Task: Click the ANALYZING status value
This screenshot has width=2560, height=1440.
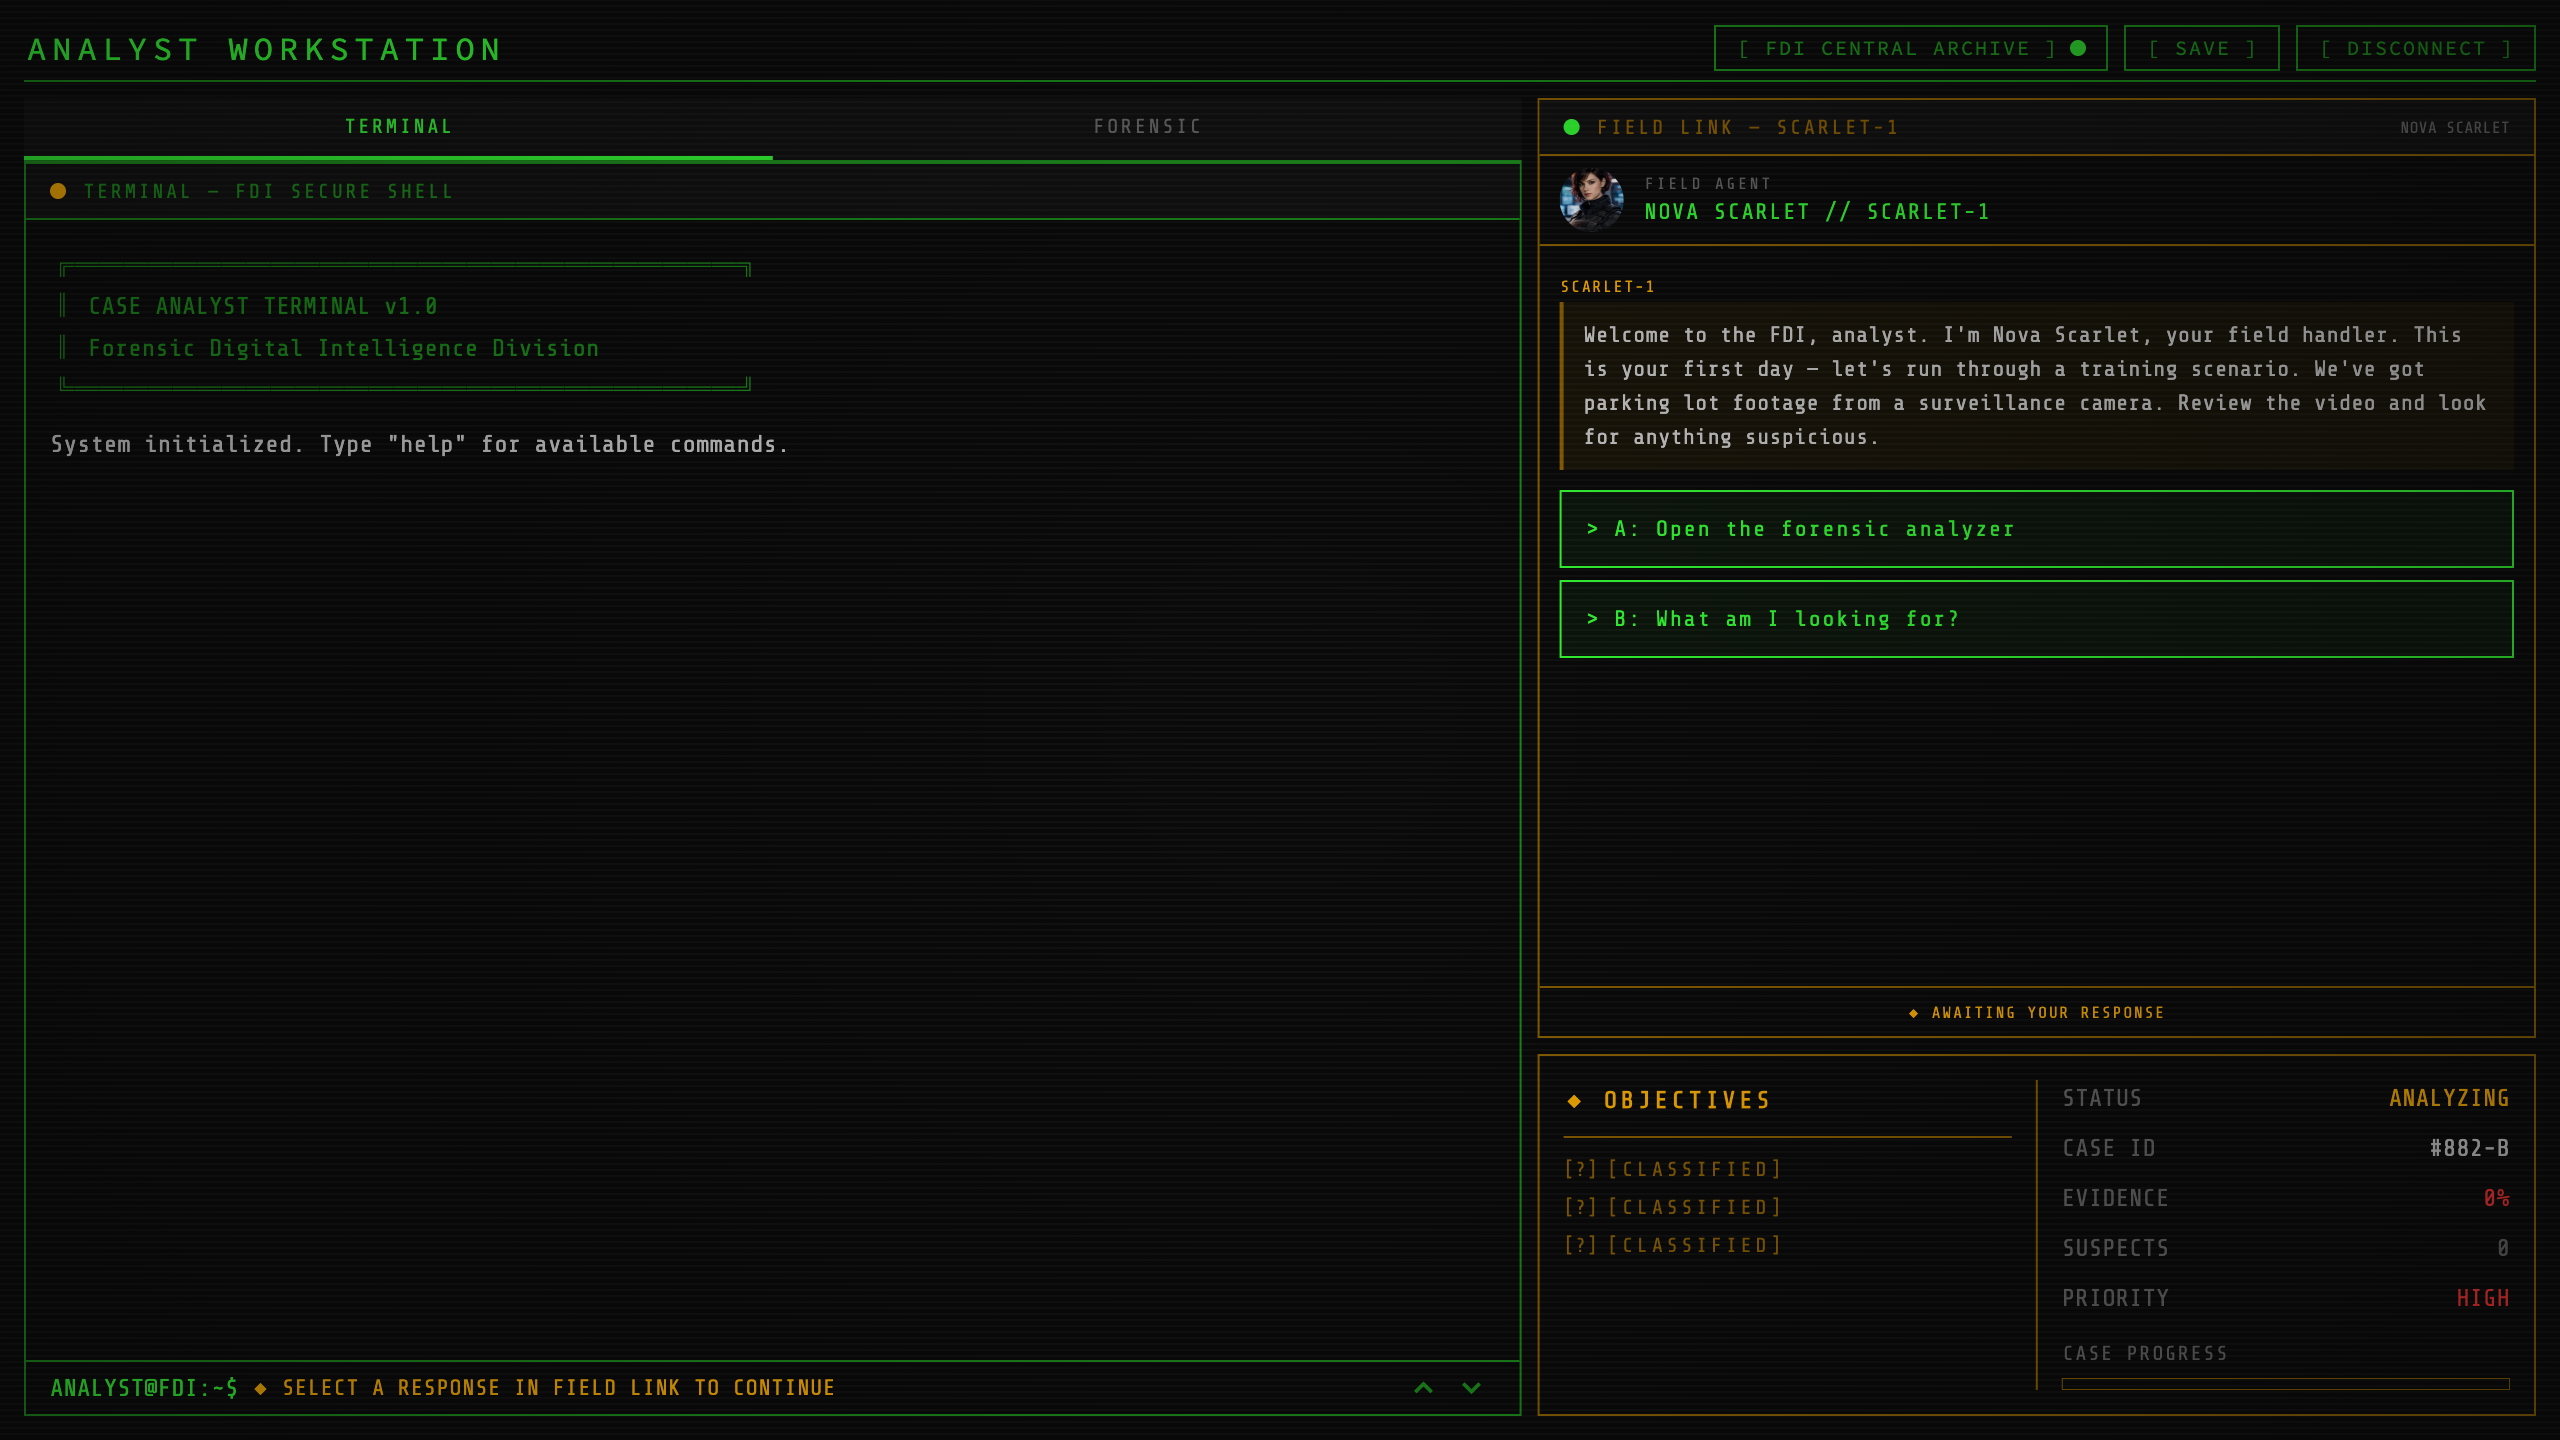Action: point(2449,1098)
